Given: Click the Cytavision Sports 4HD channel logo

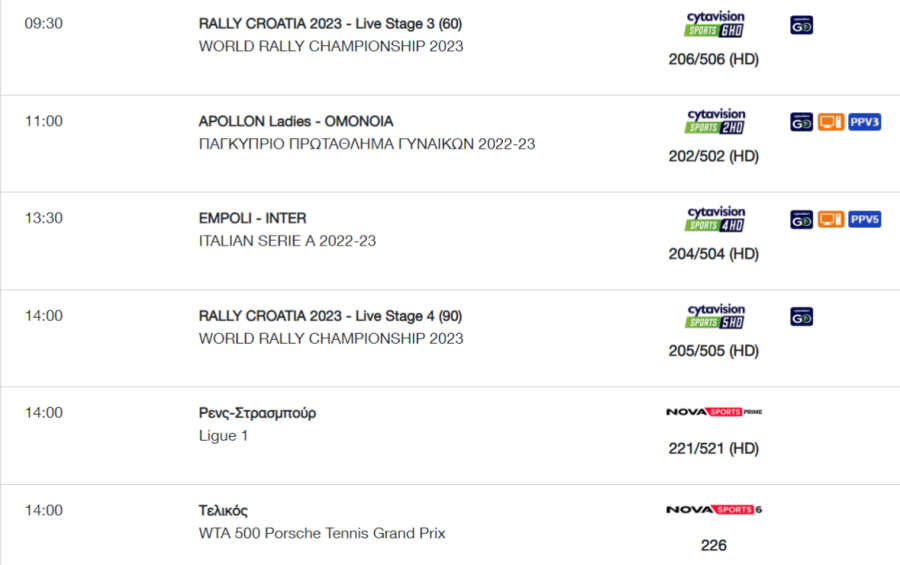Looking at the screenshot, I should coord(715,219).
